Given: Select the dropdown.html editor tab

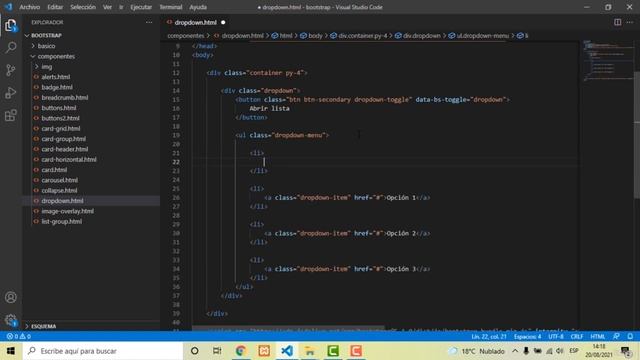Looking at the screenshot, I should tap(196, 22).
